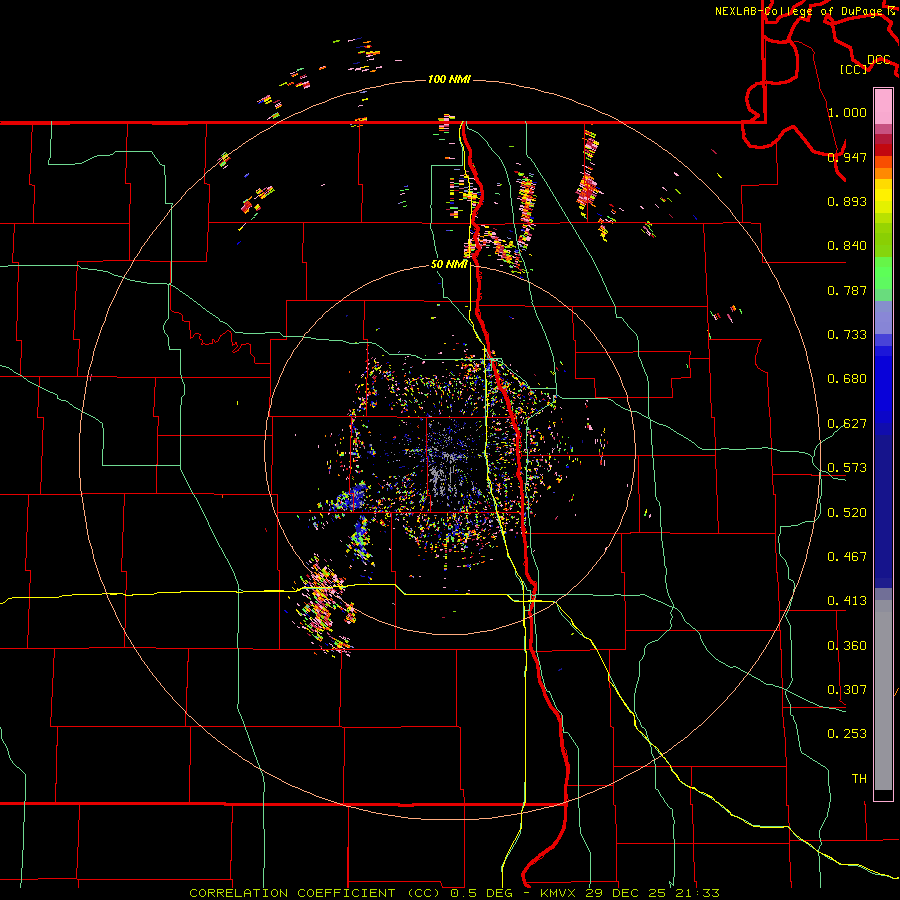The image size is (900, 900).
Task: Click the 0.307 scale value
Action: pos(847,690)
